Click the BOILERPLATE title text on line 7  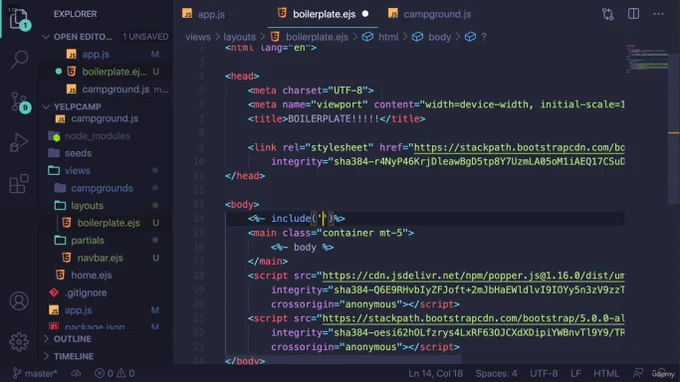point(333,119)
